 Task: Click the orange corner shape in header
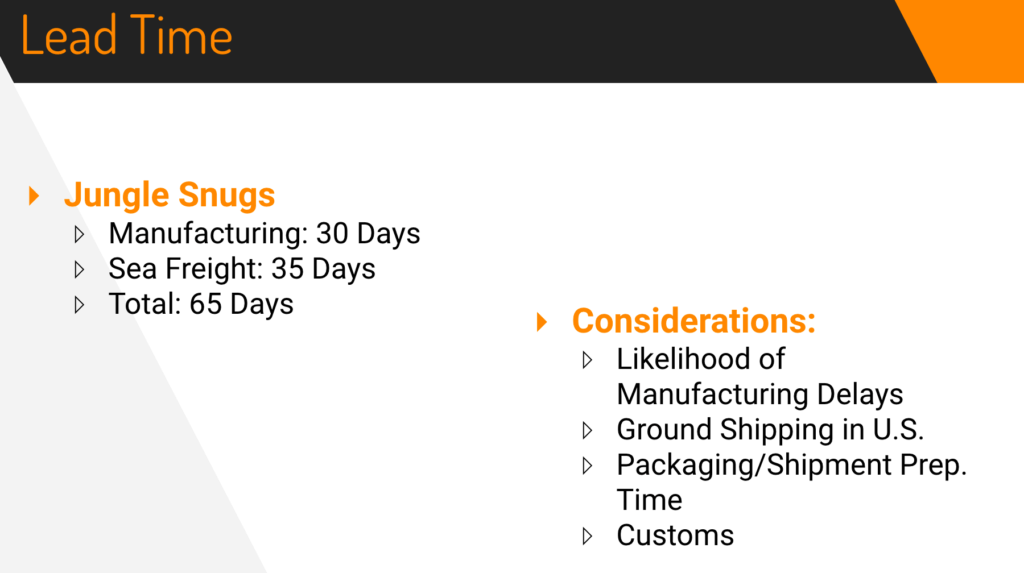[x=968, y=41]
